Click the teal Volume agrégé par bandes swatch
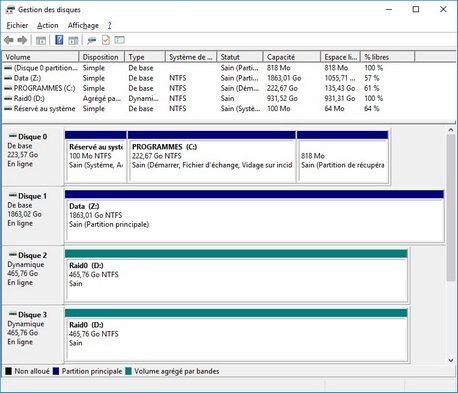Screen dimensions: 458x393 [128, 371]
